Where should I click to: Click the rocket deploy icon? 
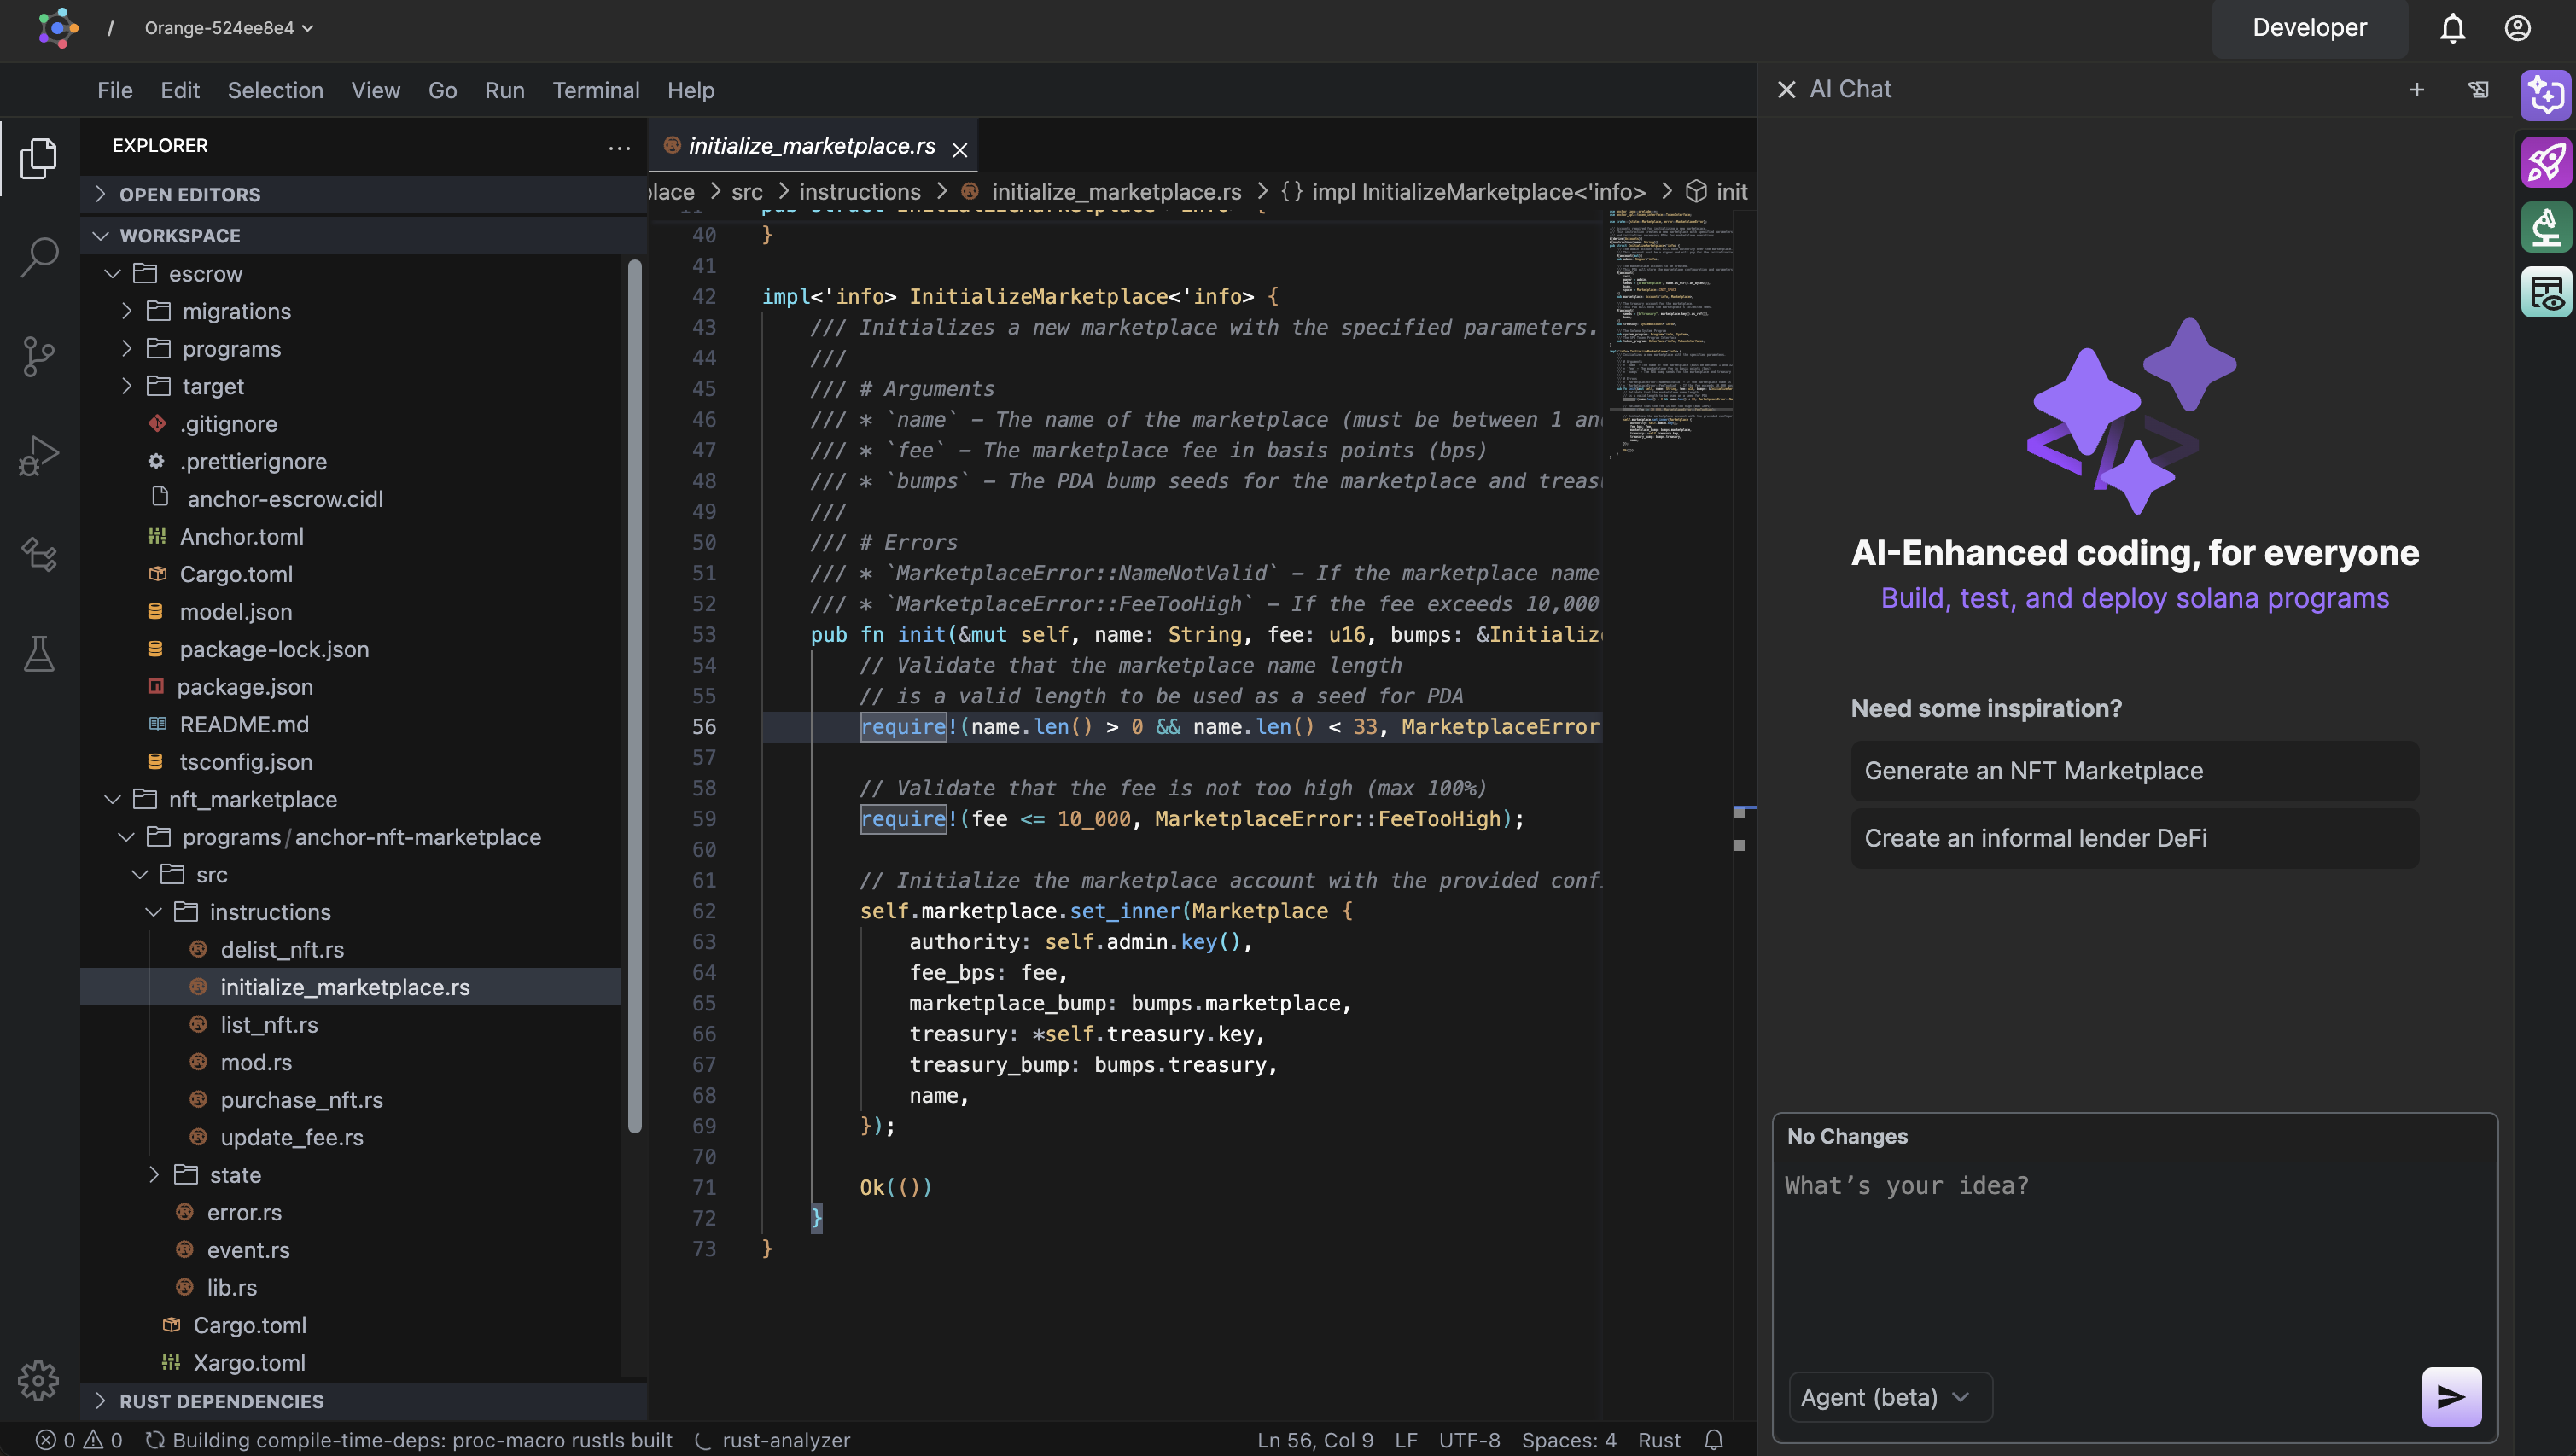2545,162
